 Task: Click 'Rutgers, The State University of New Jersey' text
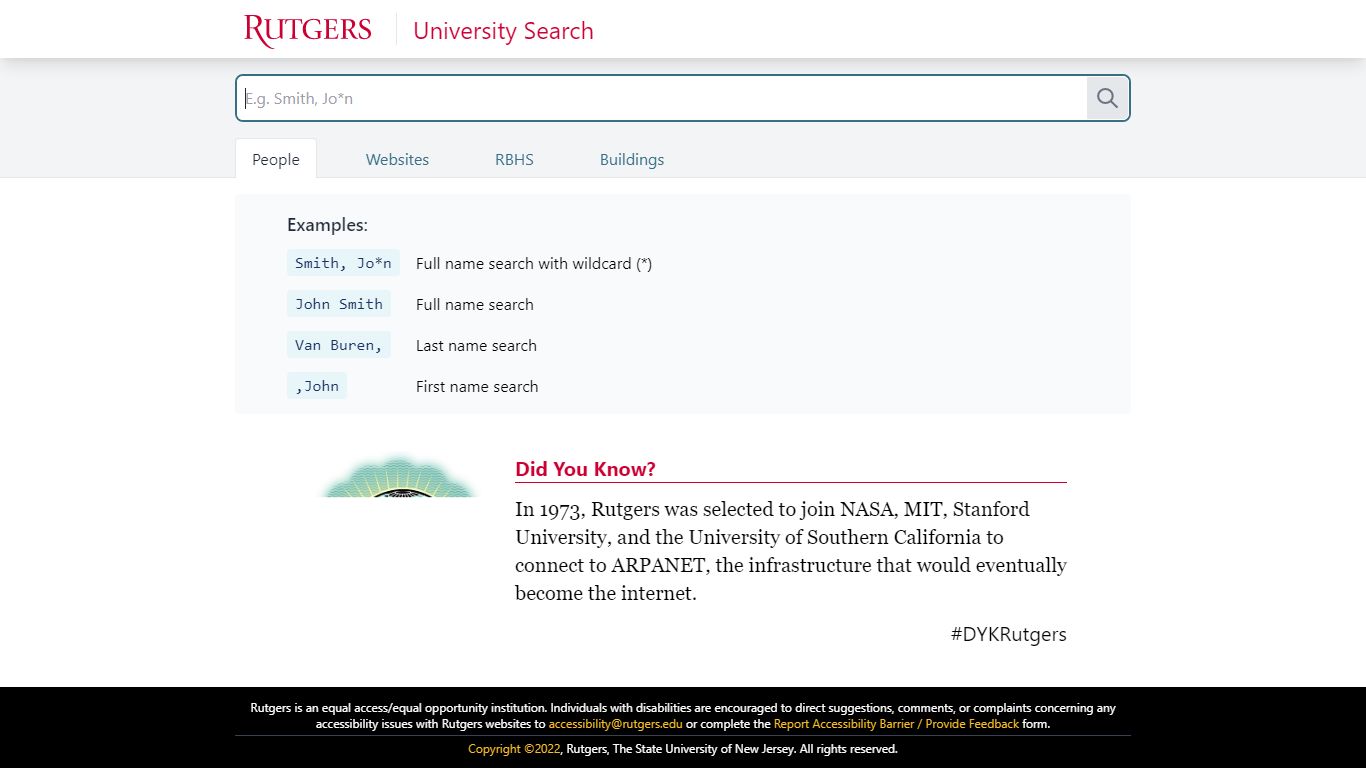[680, 749]
